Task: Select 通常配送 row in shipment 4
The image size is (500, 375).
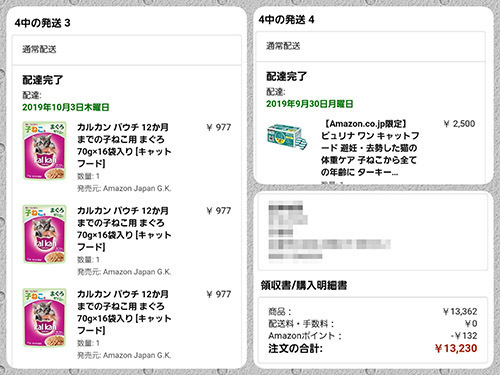Action: [x=370, y=46]
